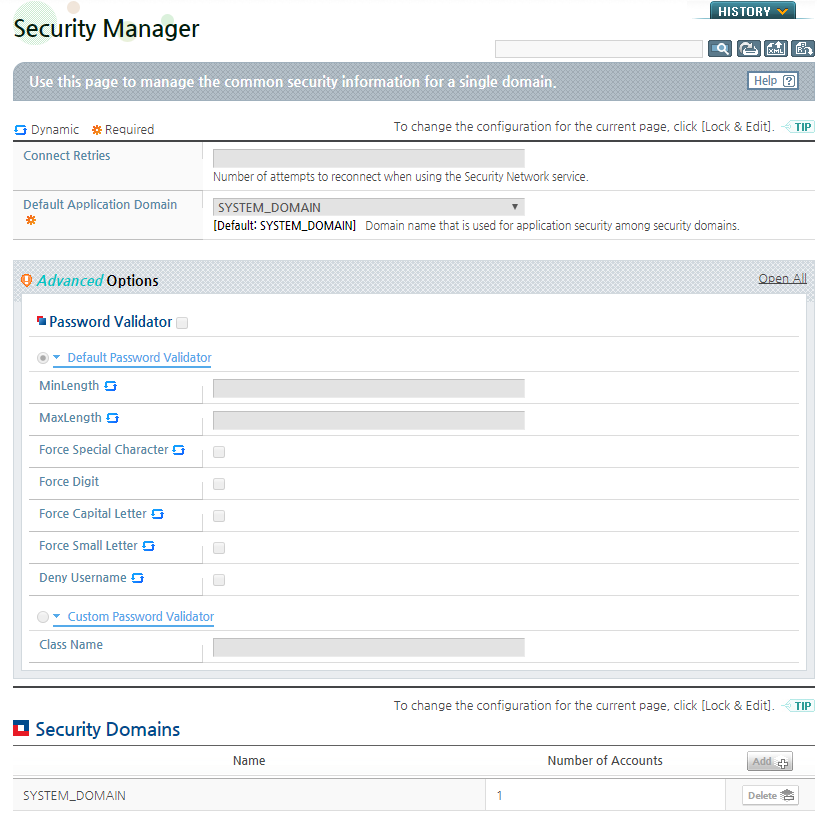The width and height of the screenshot is (817, 828).
Task: Click the MaxLength input field
Action: tap(369, 420)
